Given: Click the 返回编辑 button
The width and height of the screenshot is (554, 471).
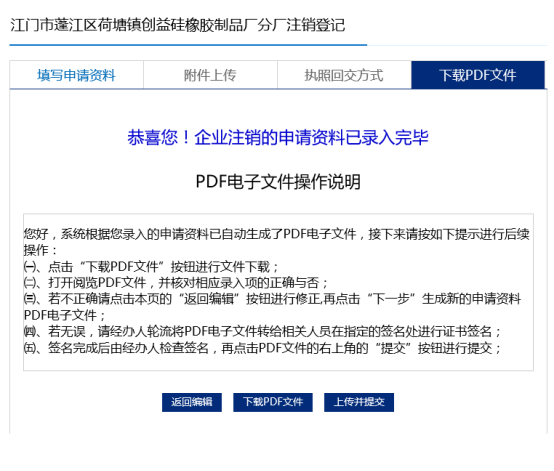Looking at the screenshot, I should tap(192, 402).
